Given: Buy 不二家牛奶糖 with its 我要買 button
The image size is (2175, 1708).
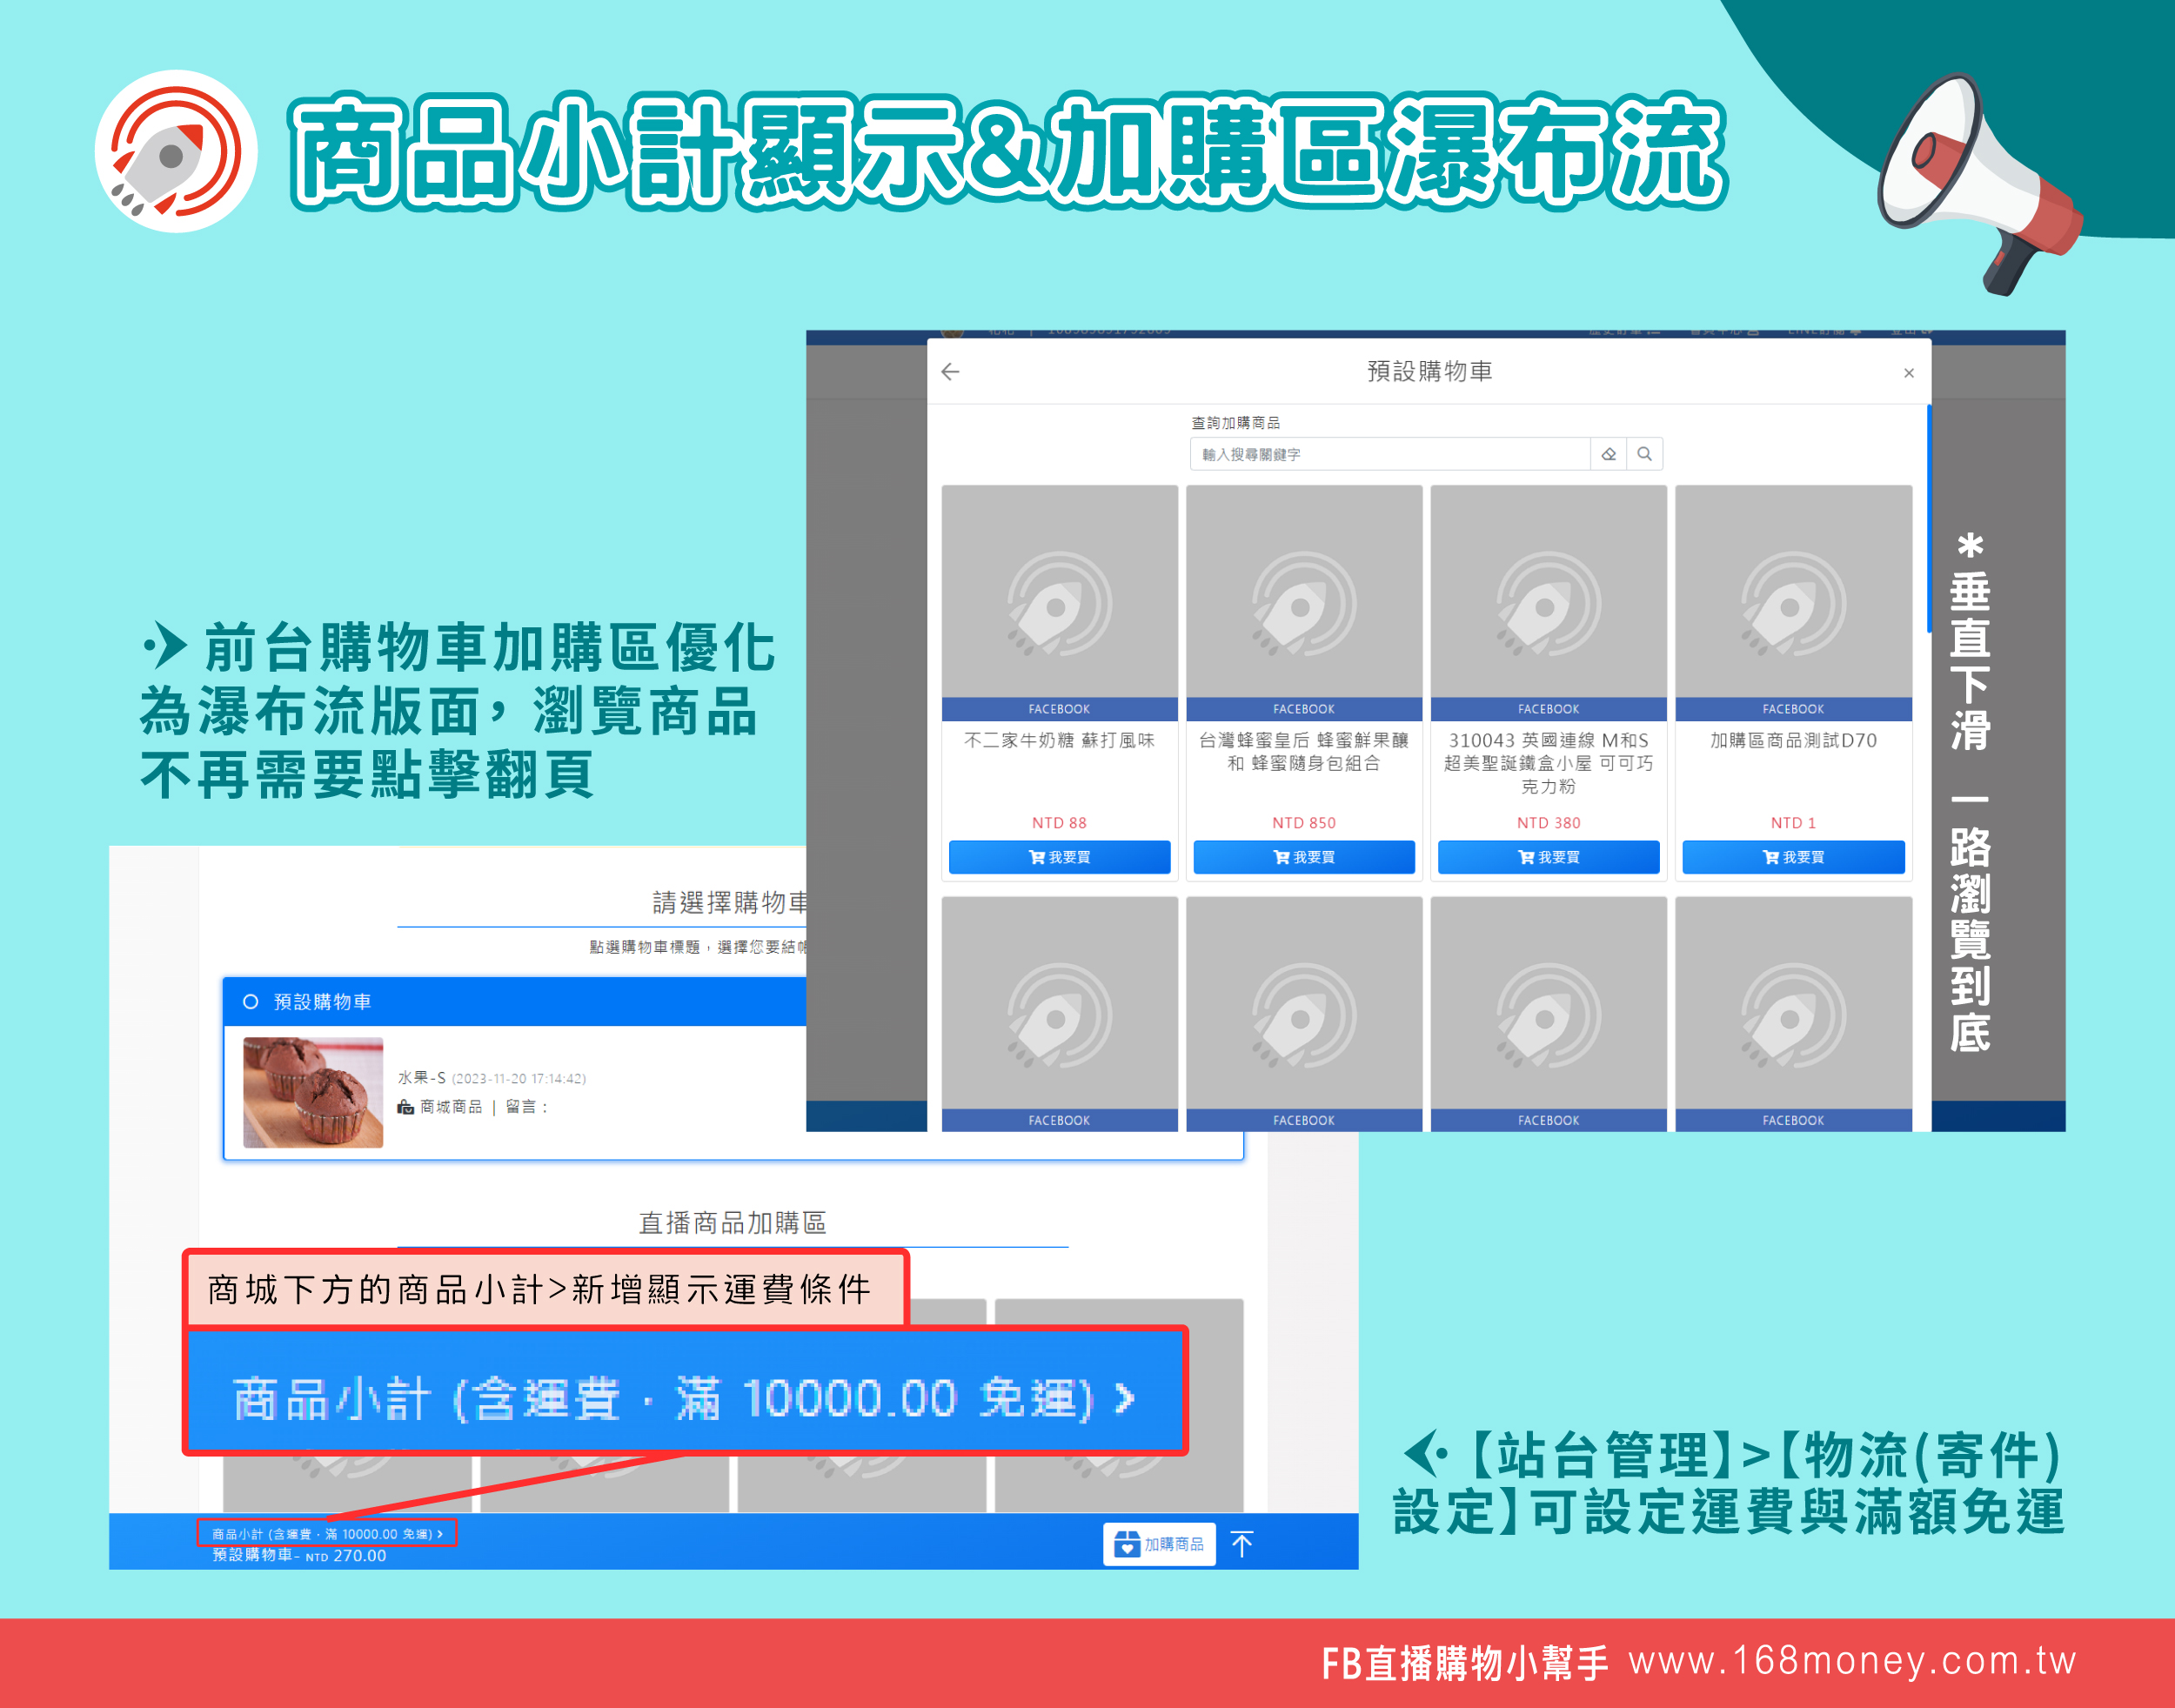Looking at the screenshot, I should point(1059,857).
